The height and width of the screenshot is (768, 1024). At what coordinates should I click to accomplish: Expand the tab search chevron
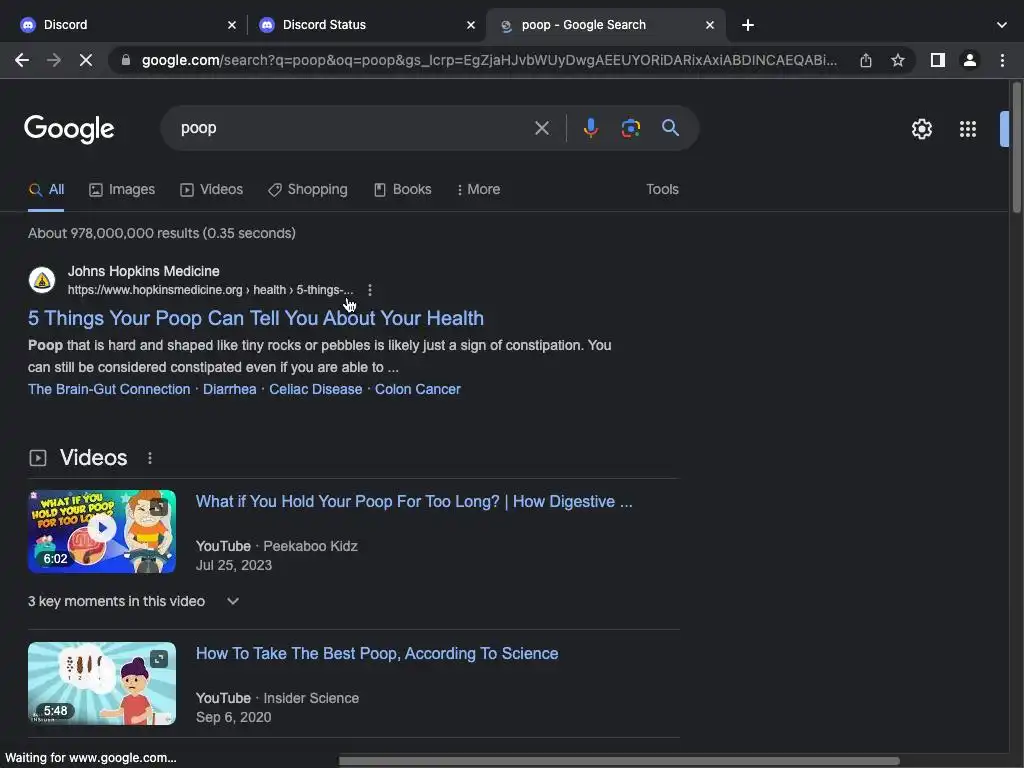click(x=1002, y=25)
